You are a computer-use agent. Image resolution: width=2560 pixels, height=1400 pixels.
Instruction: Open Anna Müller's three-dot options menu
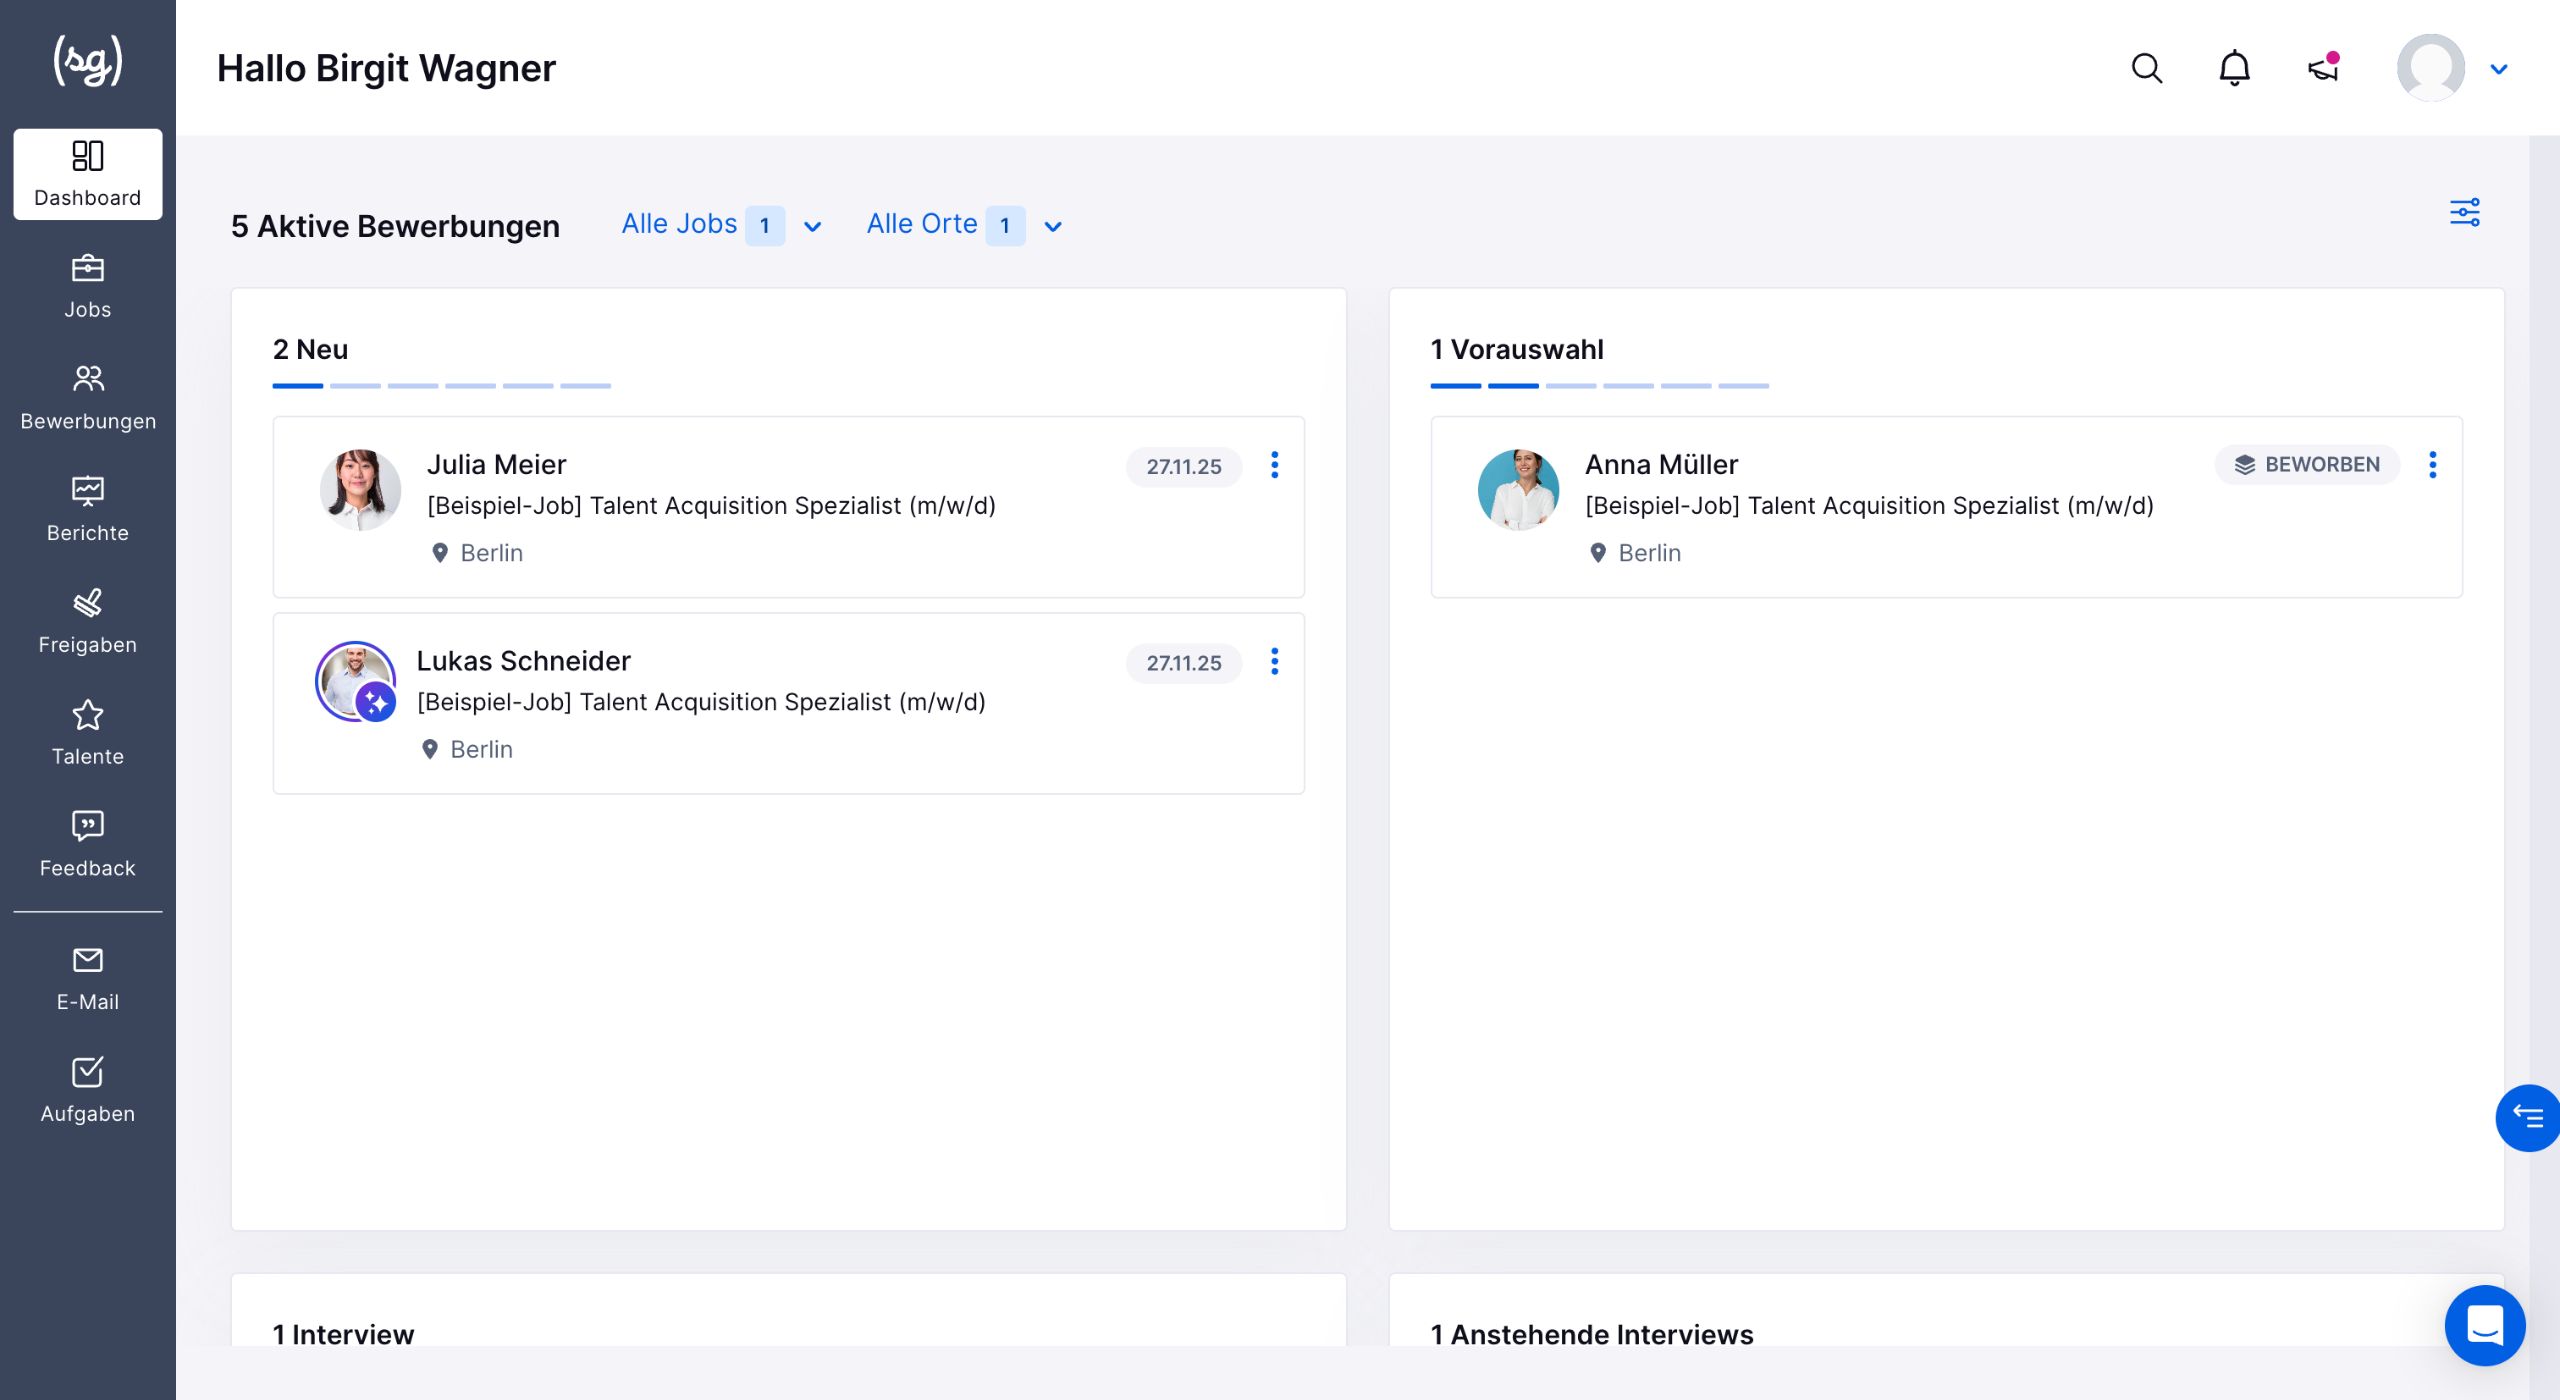pyautogui.click(x=2432, y=465)
